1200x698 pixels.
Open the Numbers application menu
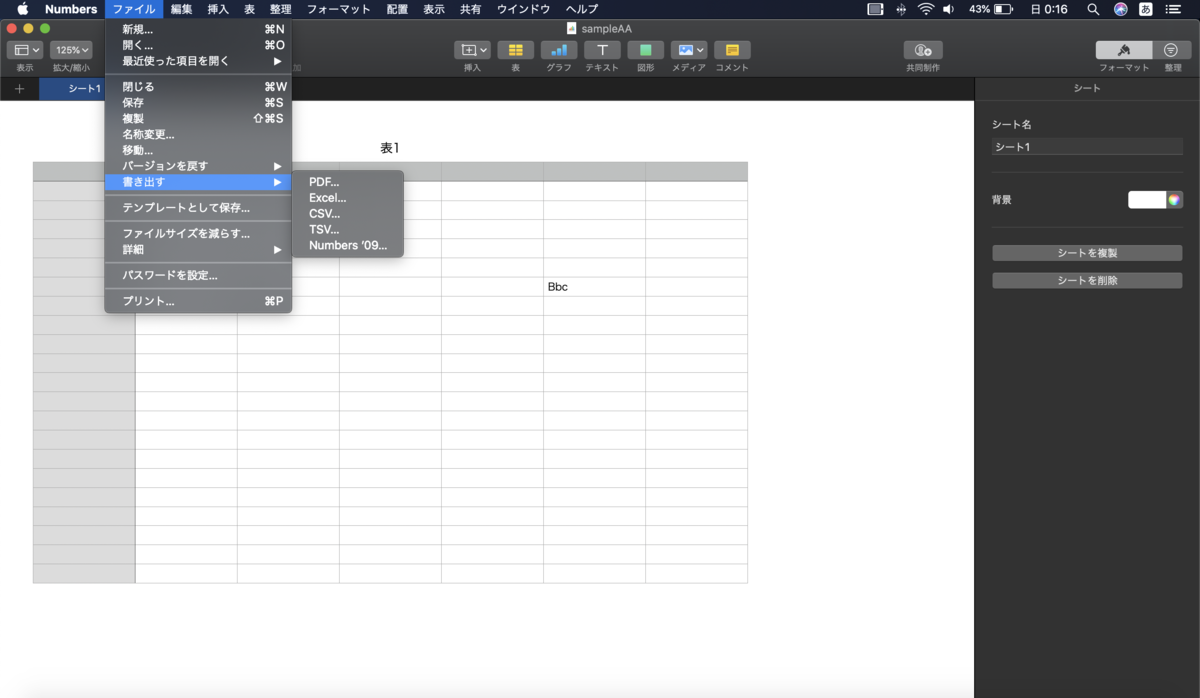(x=71, y=9)
